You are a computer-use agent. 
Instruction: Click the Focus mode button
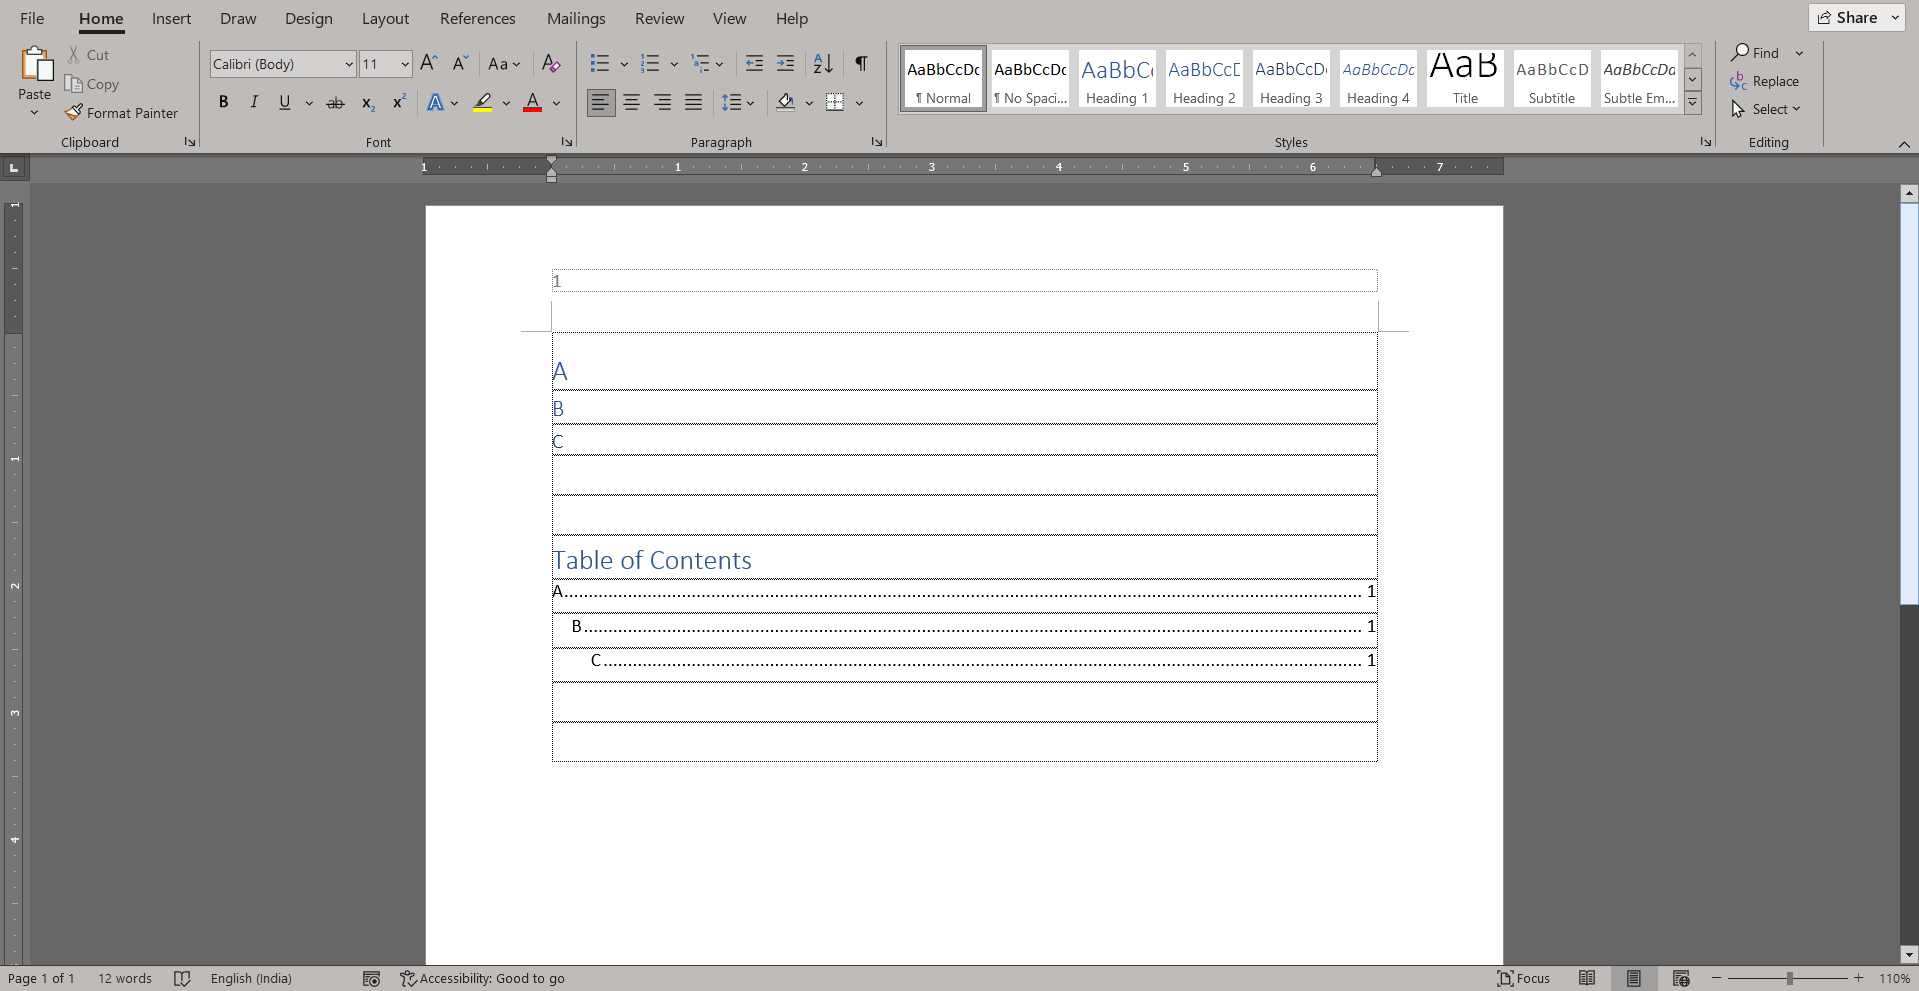tap(1523, 978)
